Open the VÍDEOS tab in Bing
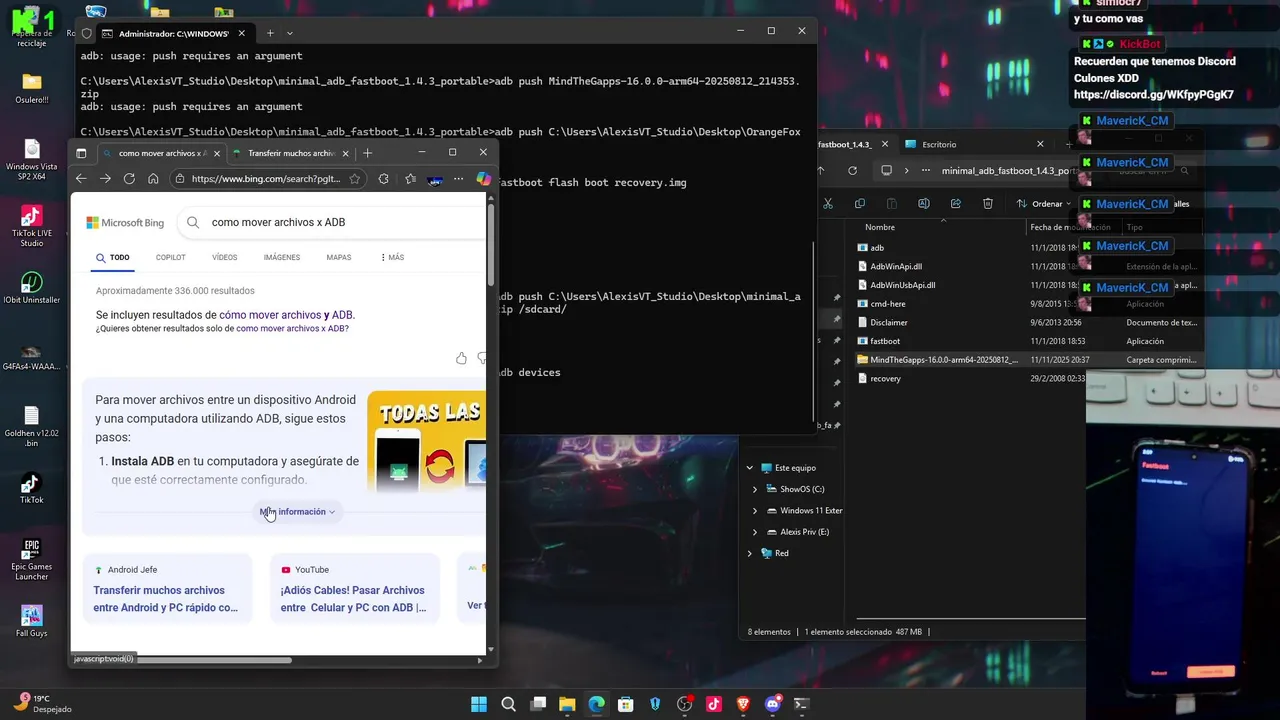This screenshot has height=720, width=1280. pyautogui.click(x=225, y=257)
